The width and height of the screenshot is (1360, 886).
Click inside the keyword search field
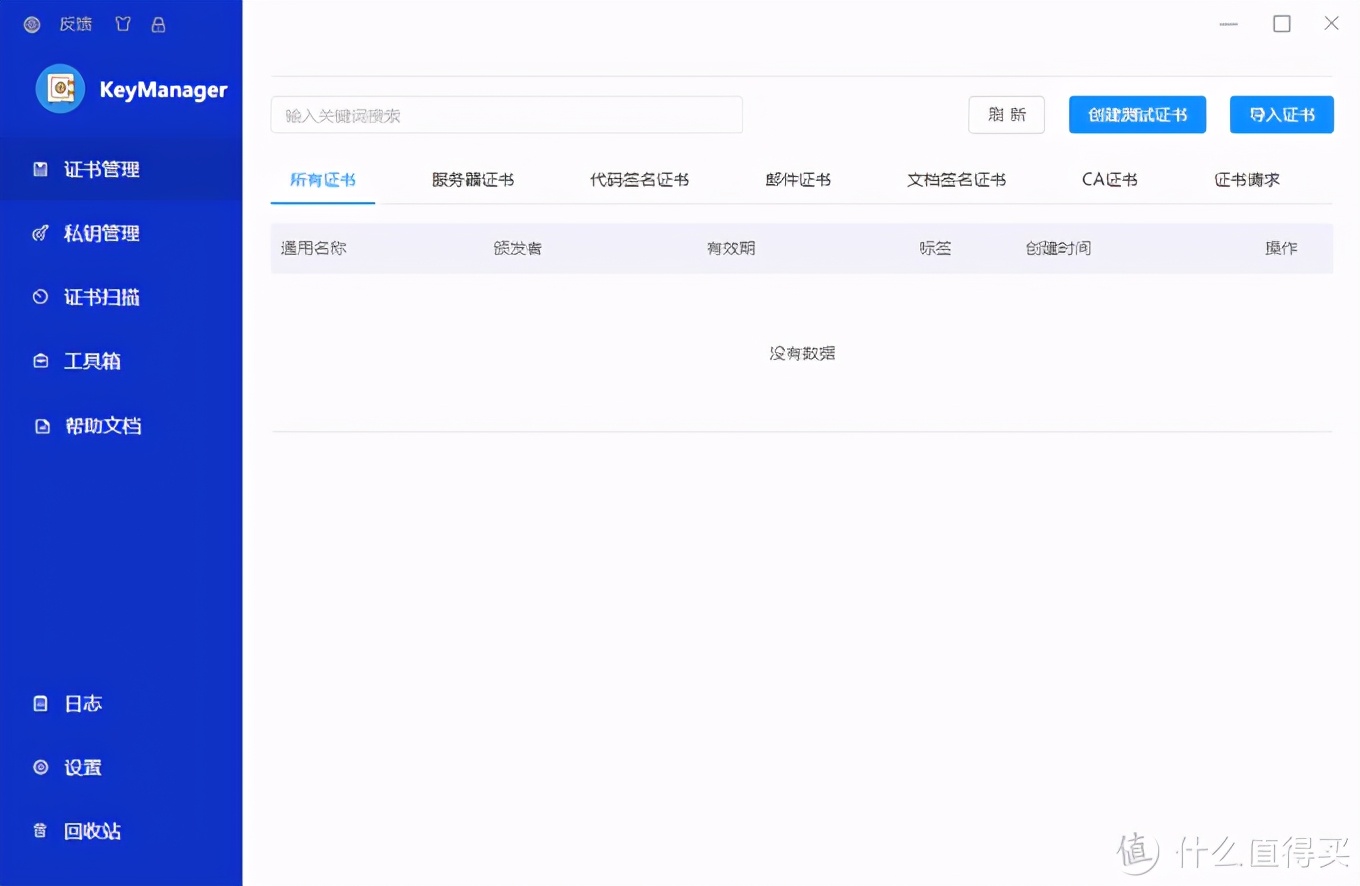(x=506, y=114)
